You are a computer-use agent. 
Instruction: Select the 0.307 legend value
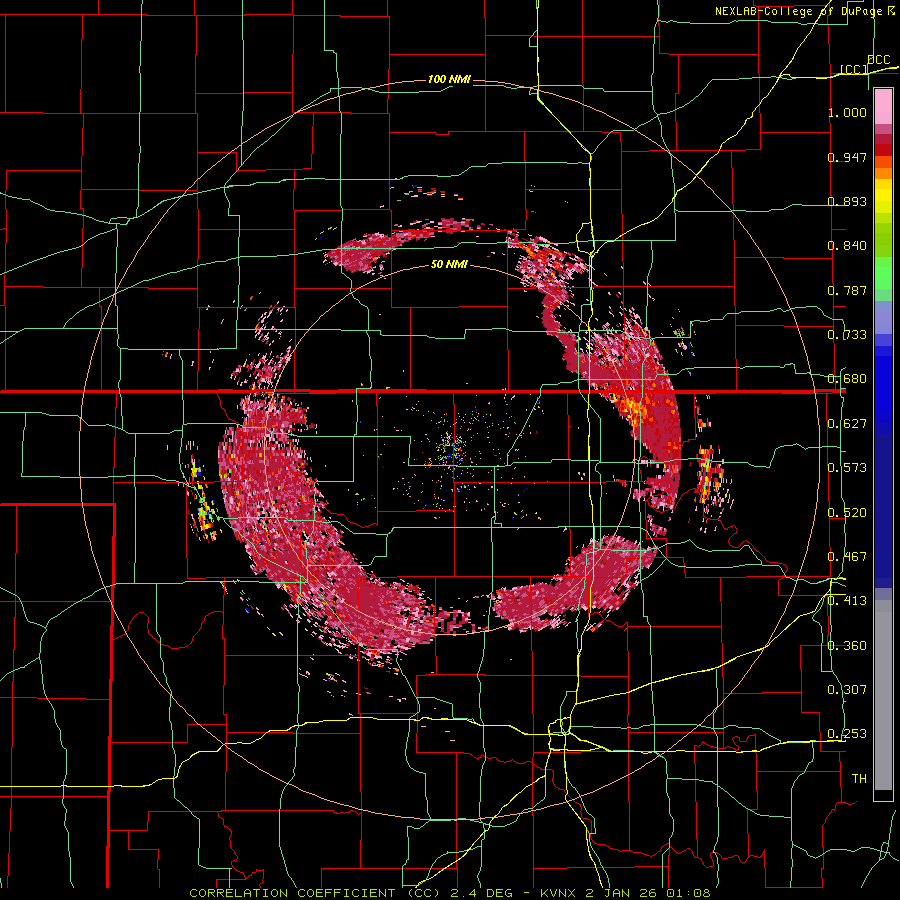847,690
